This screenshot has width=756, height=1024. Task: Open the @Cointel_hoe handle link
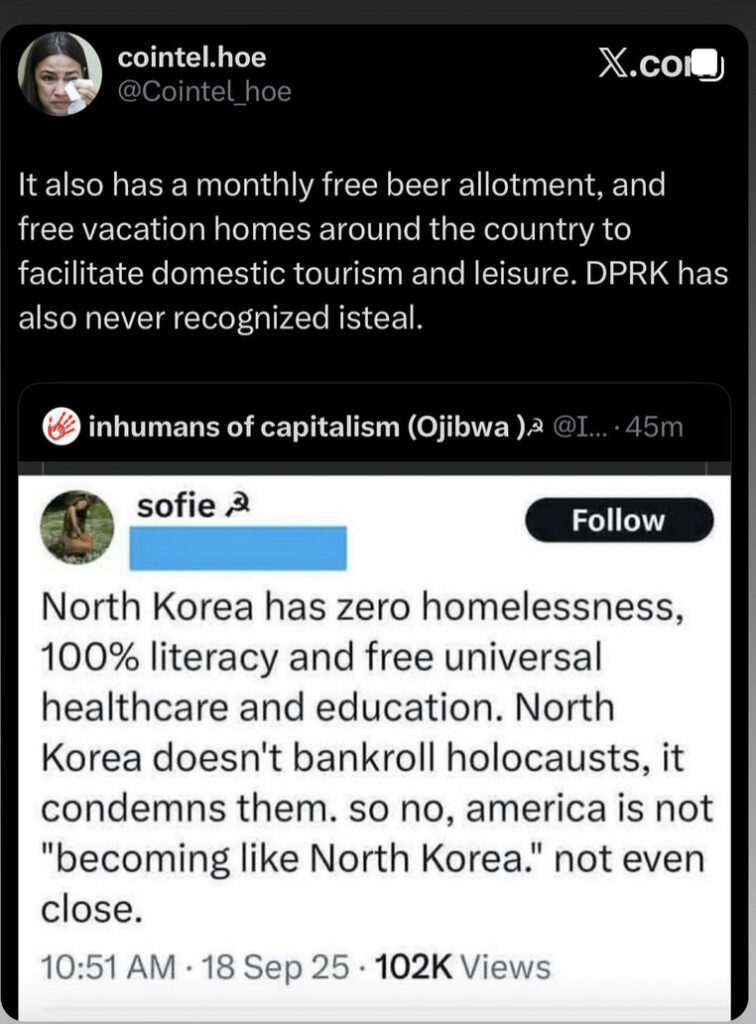(205, 92)
